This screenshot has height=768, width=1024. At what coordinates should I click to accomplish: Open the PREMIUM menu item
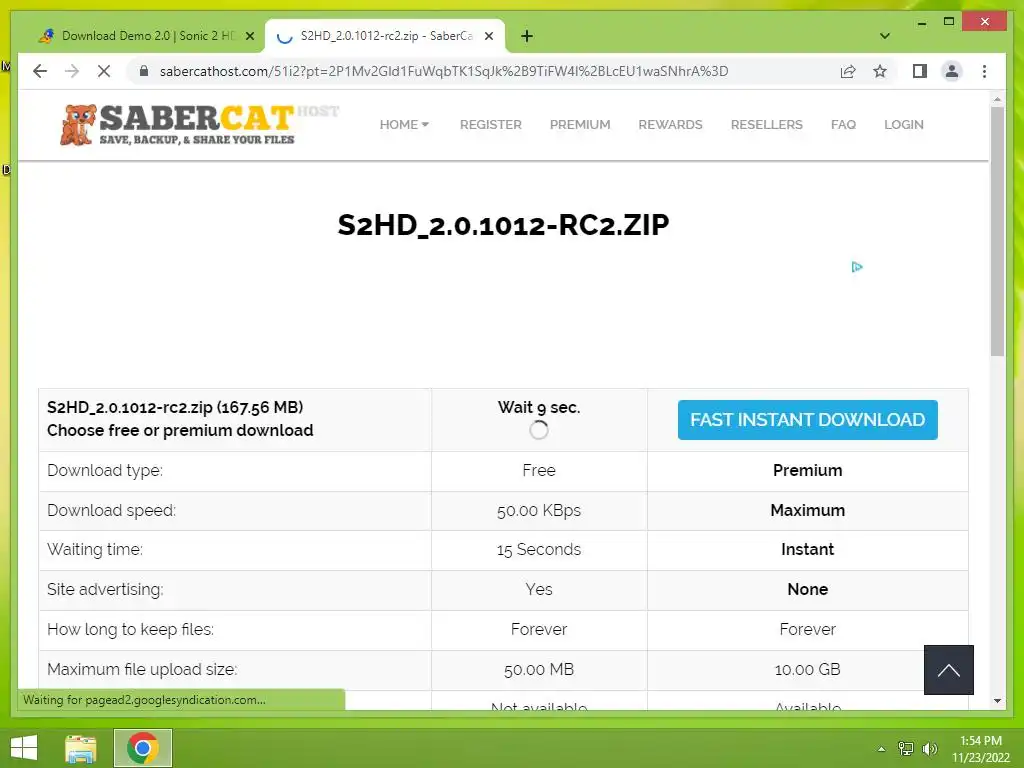[580, 124]
